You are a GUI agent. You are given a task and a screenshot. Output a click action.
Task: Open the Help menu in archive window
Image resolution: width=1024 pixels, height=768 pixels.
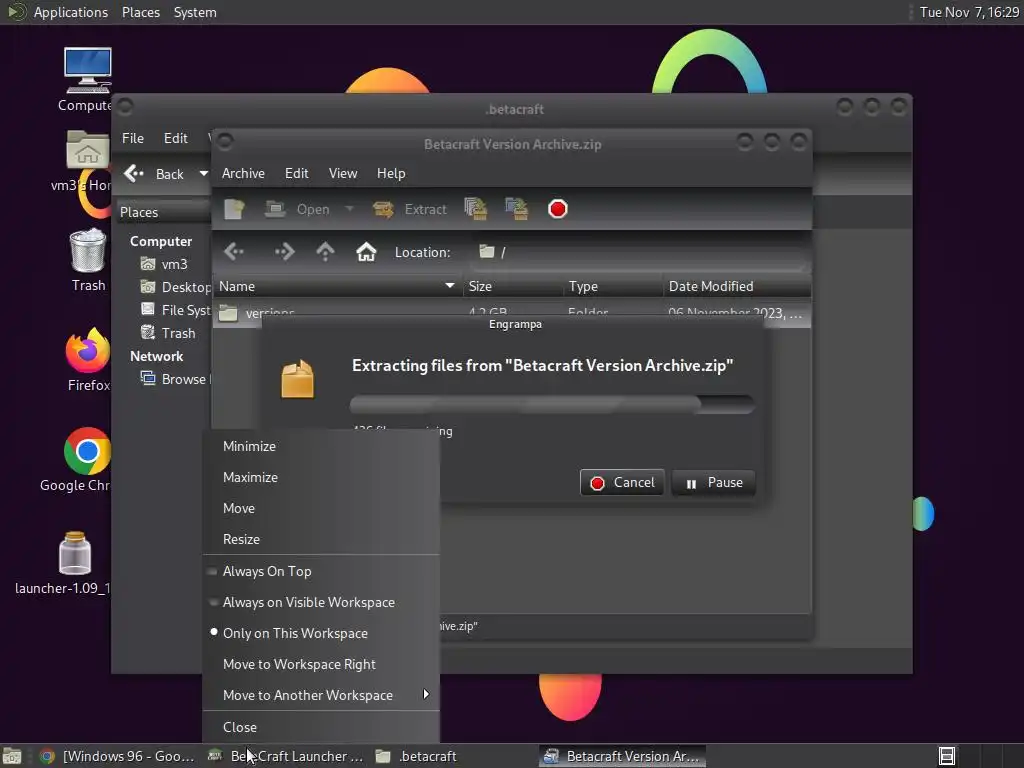click(391, 173)
